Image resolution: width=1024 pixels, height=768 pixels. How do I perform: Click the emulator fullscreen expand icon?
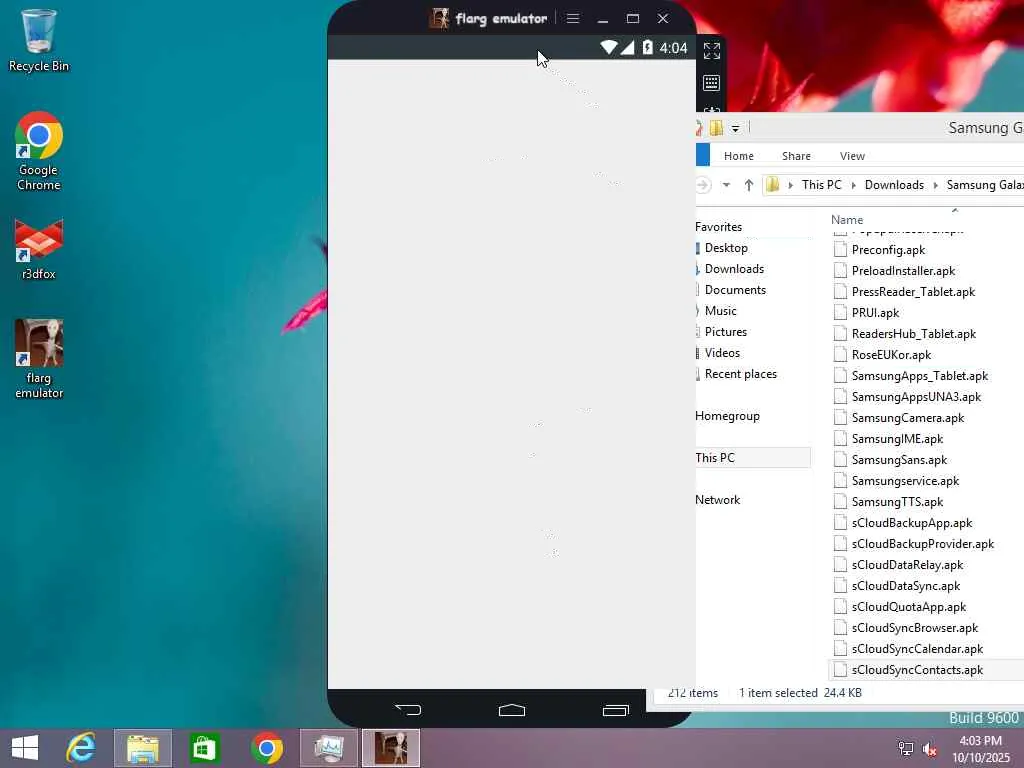(712, 50)
